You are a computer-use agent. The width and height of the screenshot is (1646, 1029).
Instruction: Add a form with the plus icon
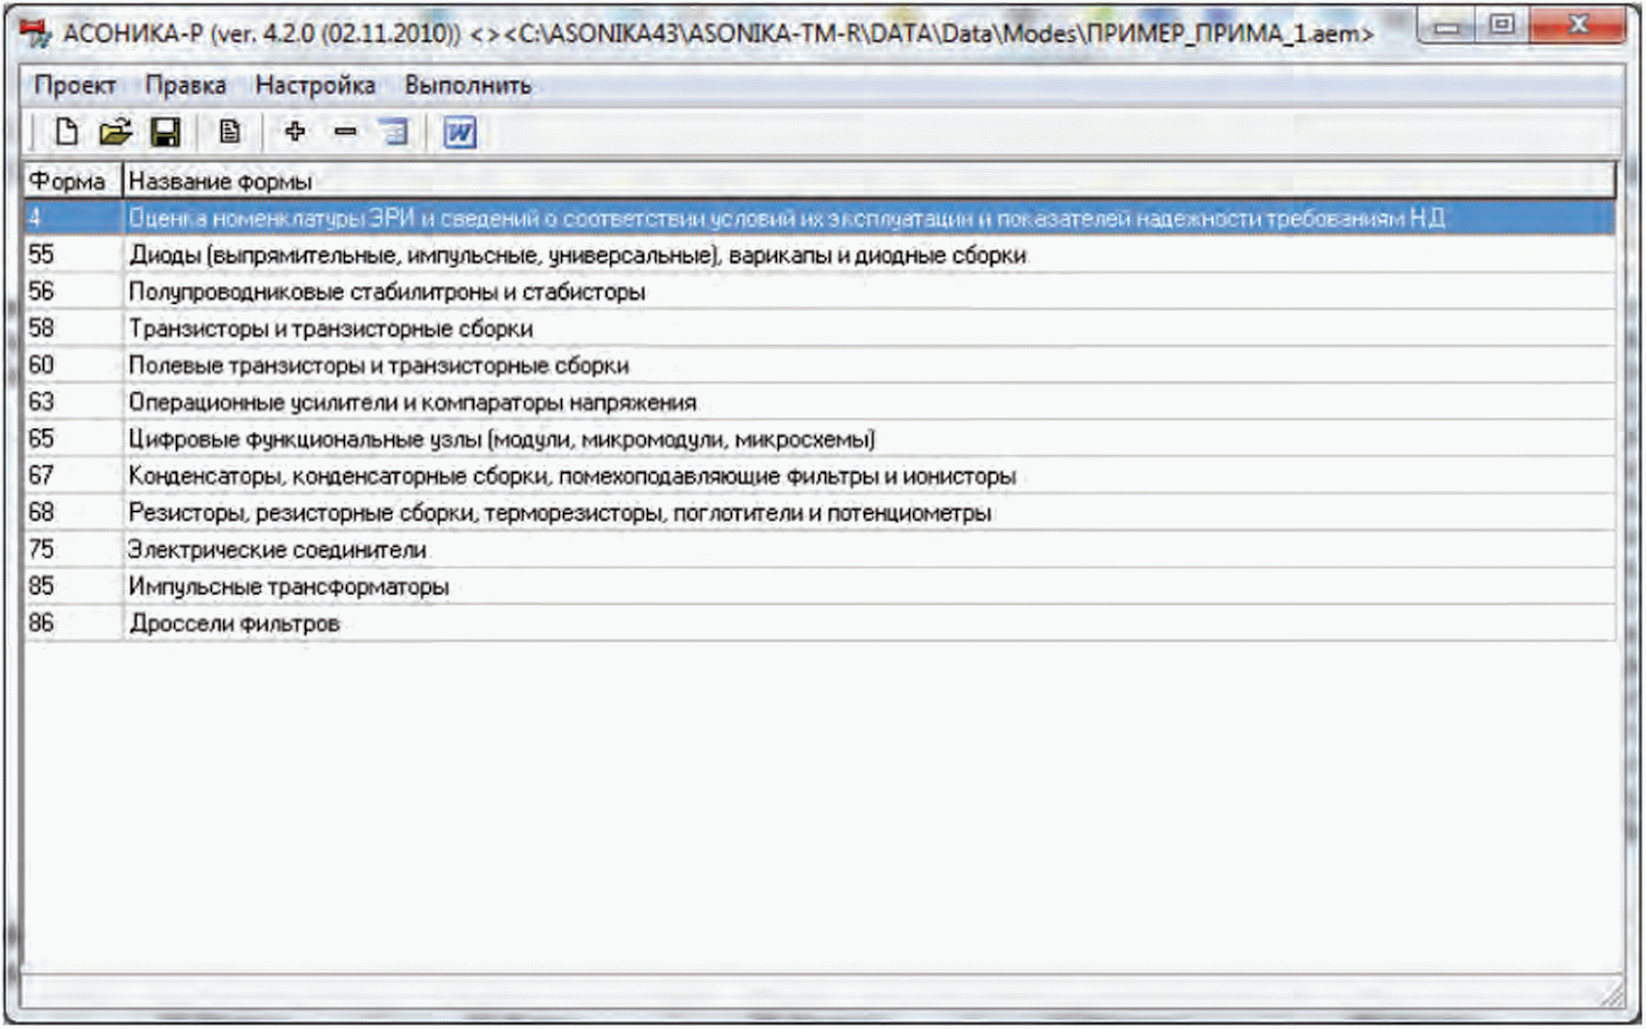295,131
